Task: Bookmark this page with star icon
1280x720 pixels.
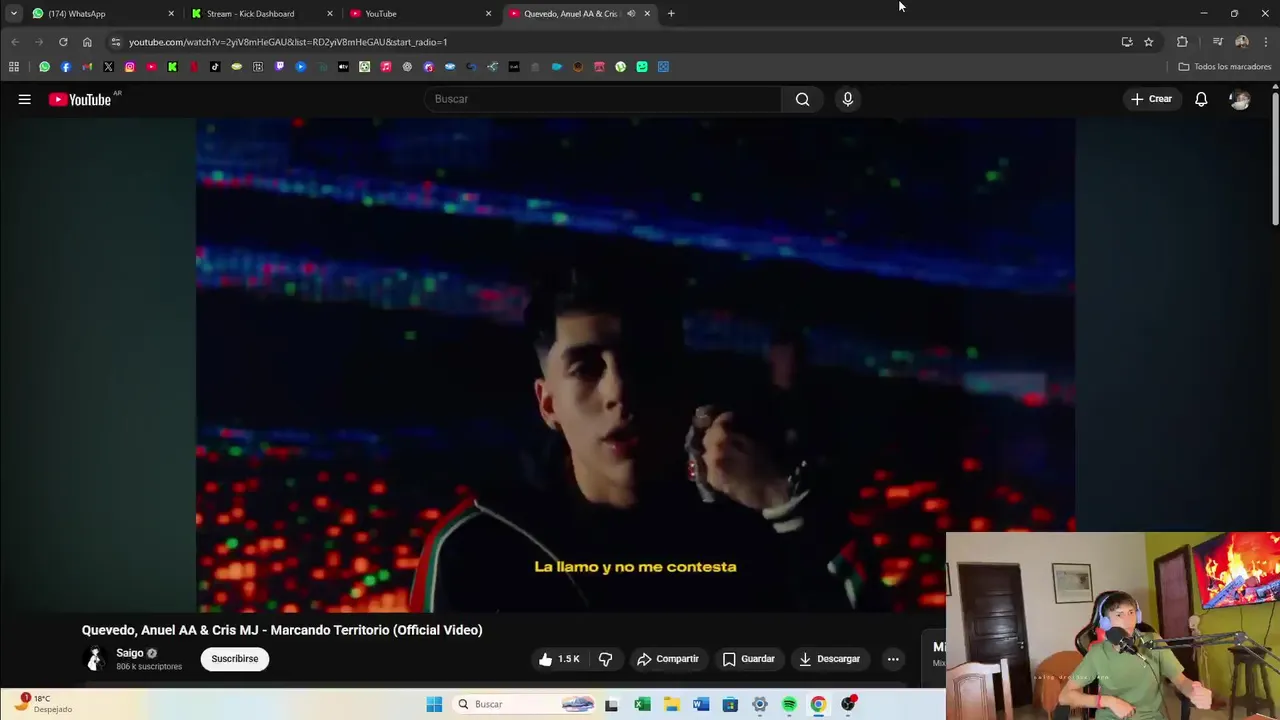Action: (1148, 42)
